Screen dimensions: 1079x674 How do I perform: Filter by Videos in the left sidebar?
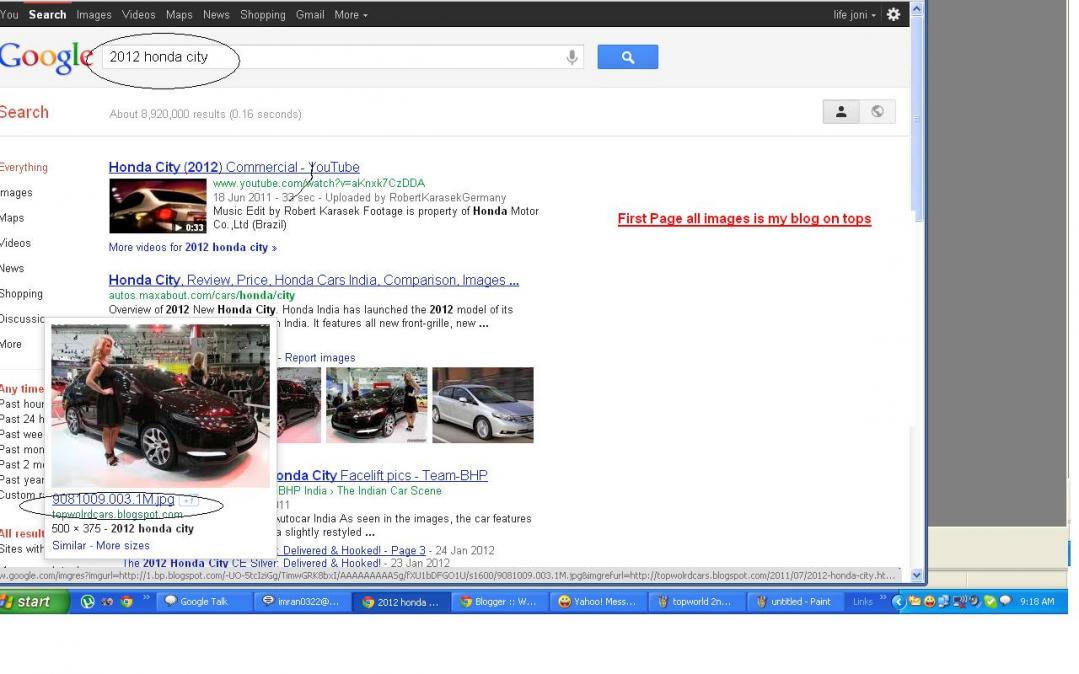pos(15,243)
